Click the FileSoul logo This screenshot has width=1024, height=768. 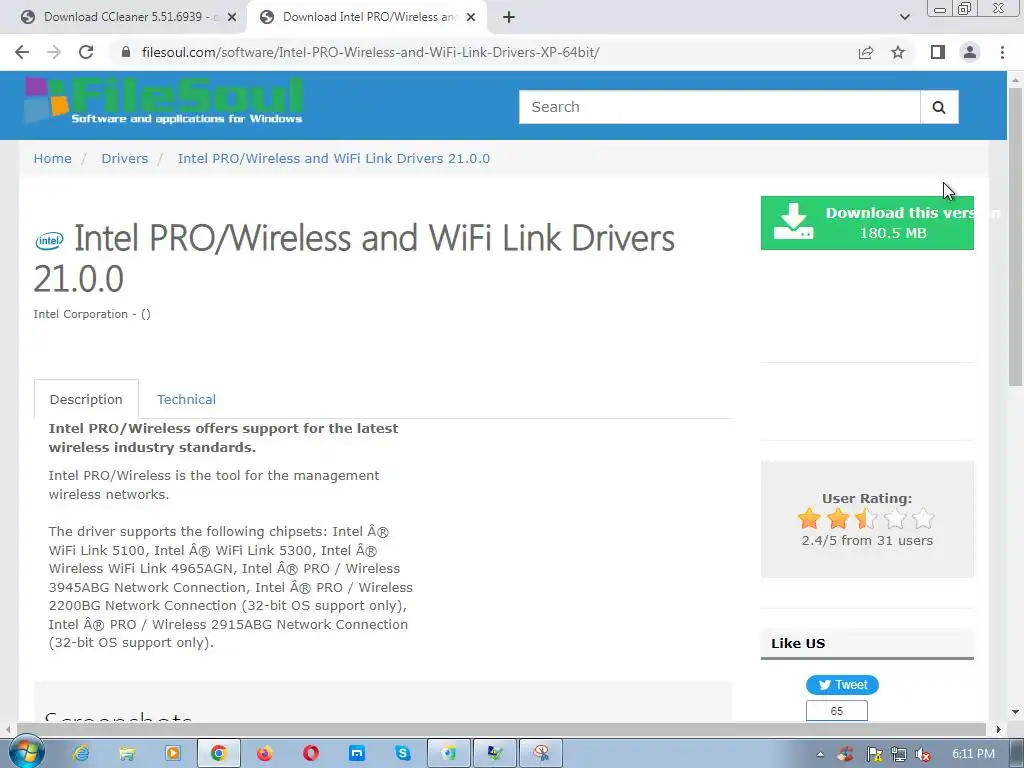tap(163, 100)
